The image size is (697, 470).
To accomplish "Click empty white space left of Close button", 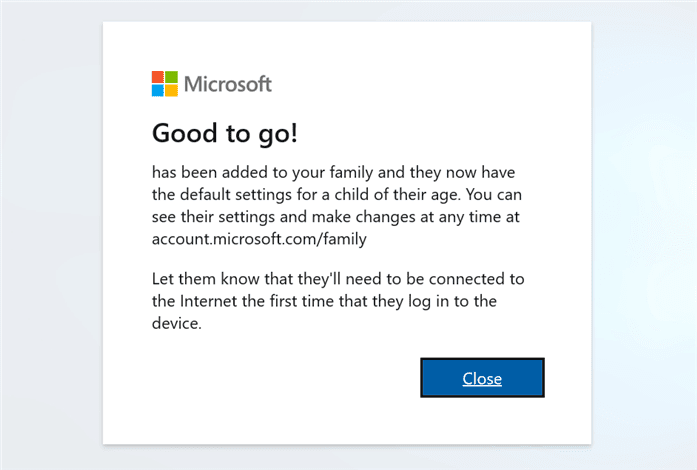I will point(284,378).
